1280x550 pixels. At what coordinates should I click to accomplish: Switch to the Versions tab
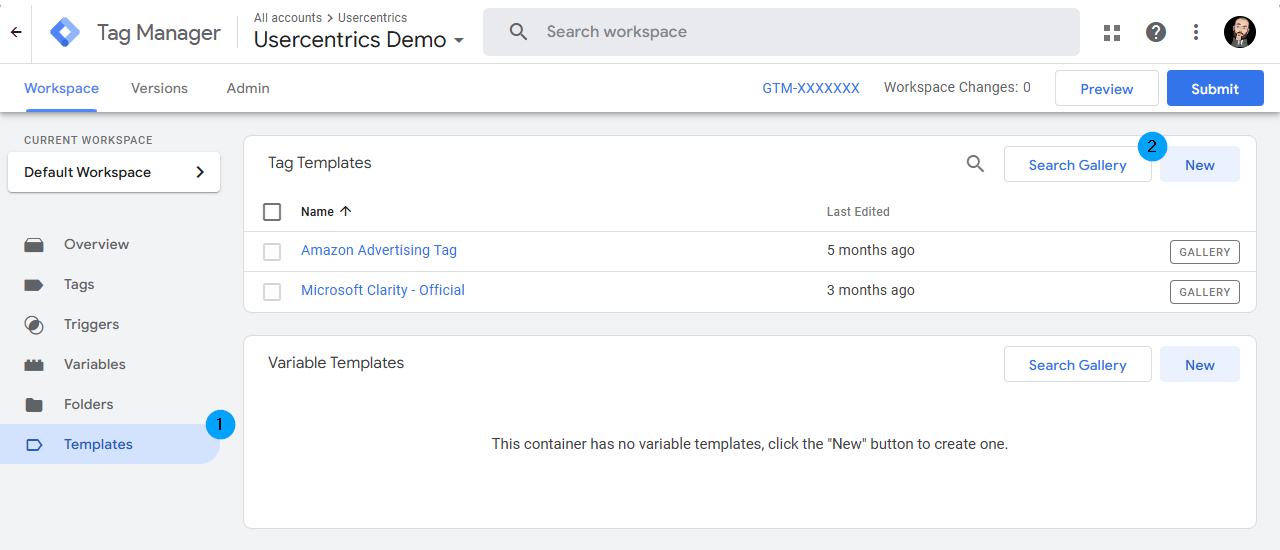(x=159, y=88)
